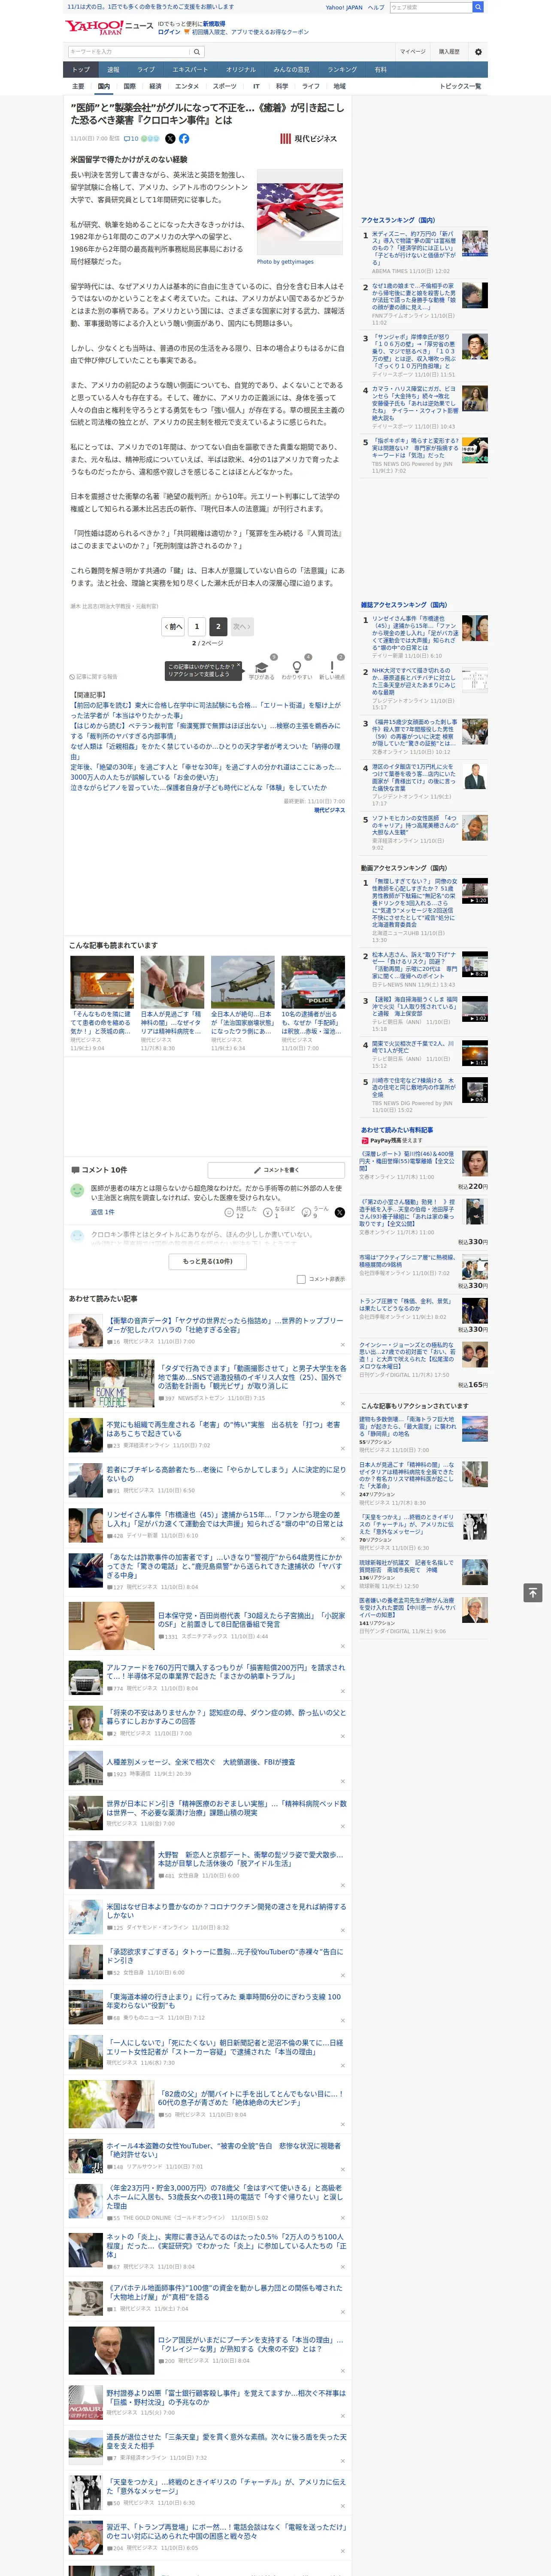Share article on Facebook below the headline

tap(184, 139)
